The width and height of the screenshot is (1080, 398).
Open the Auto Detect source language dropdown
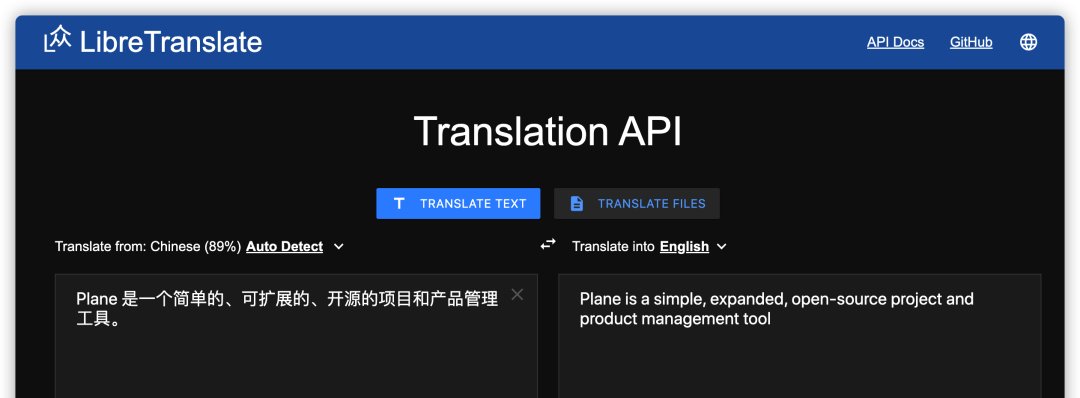[295, 246]
